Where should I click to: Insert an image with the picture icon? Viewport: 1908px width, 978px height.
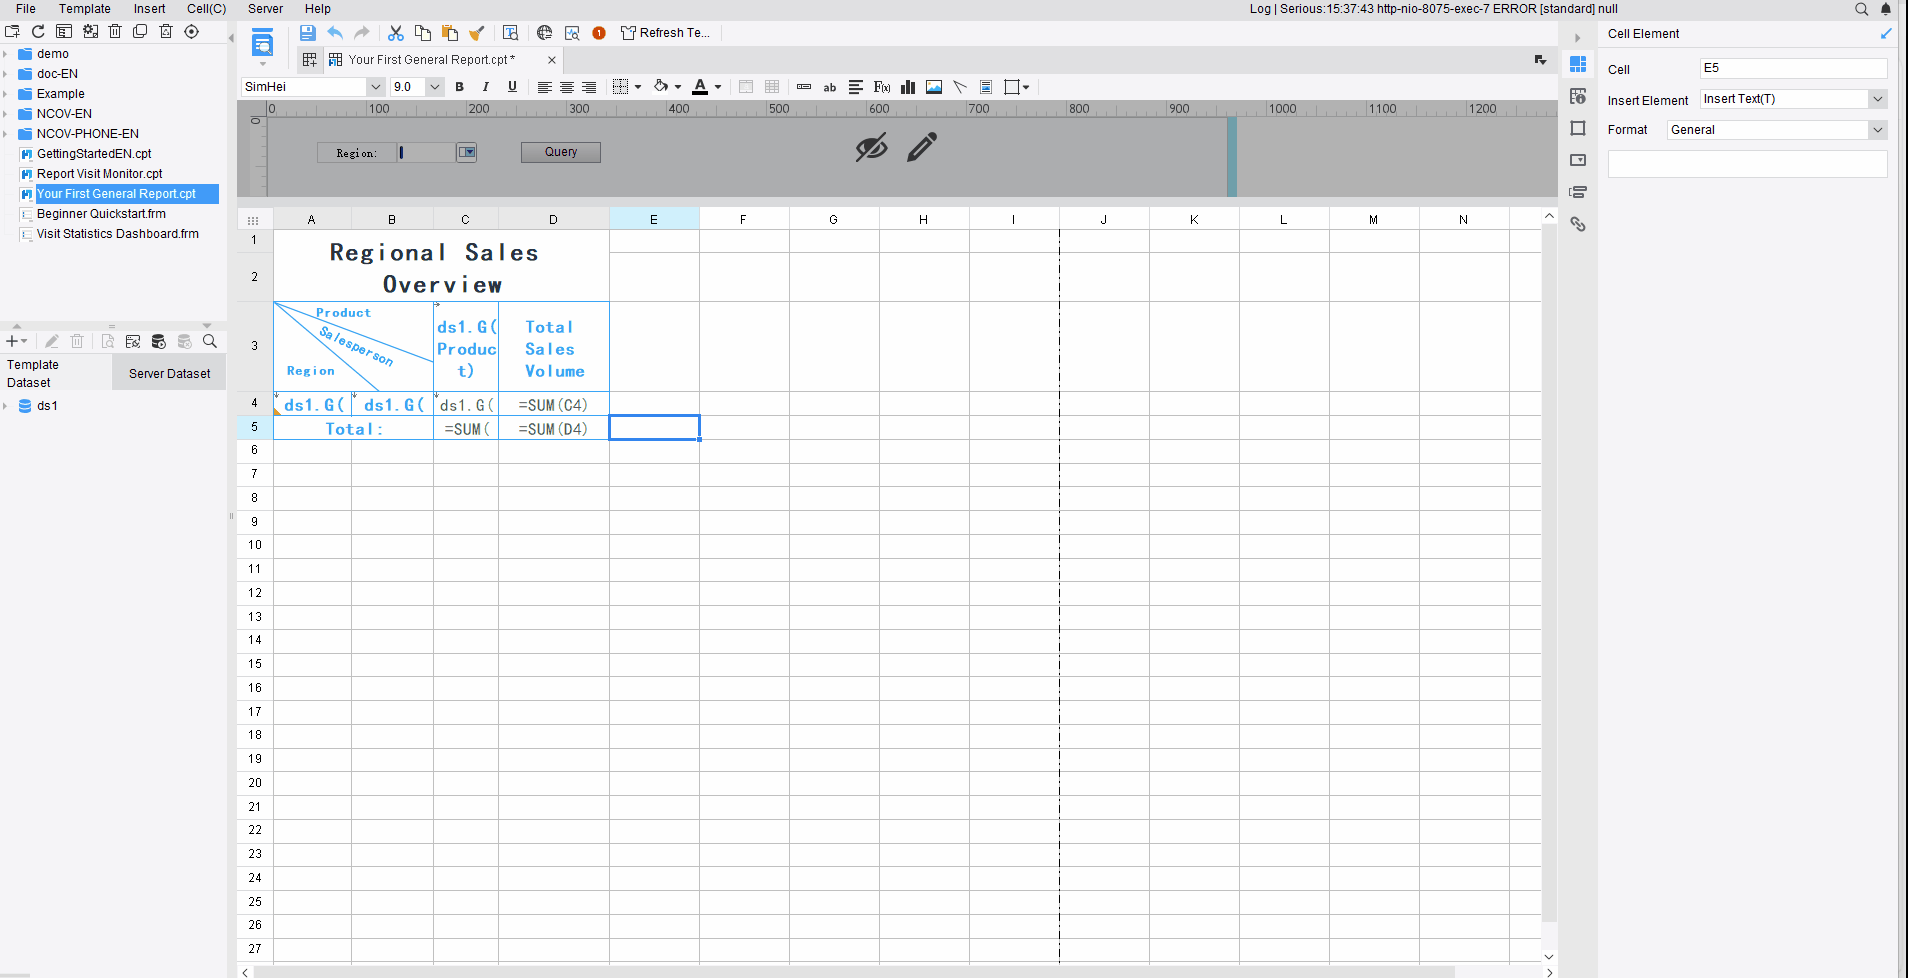point(934,87)
